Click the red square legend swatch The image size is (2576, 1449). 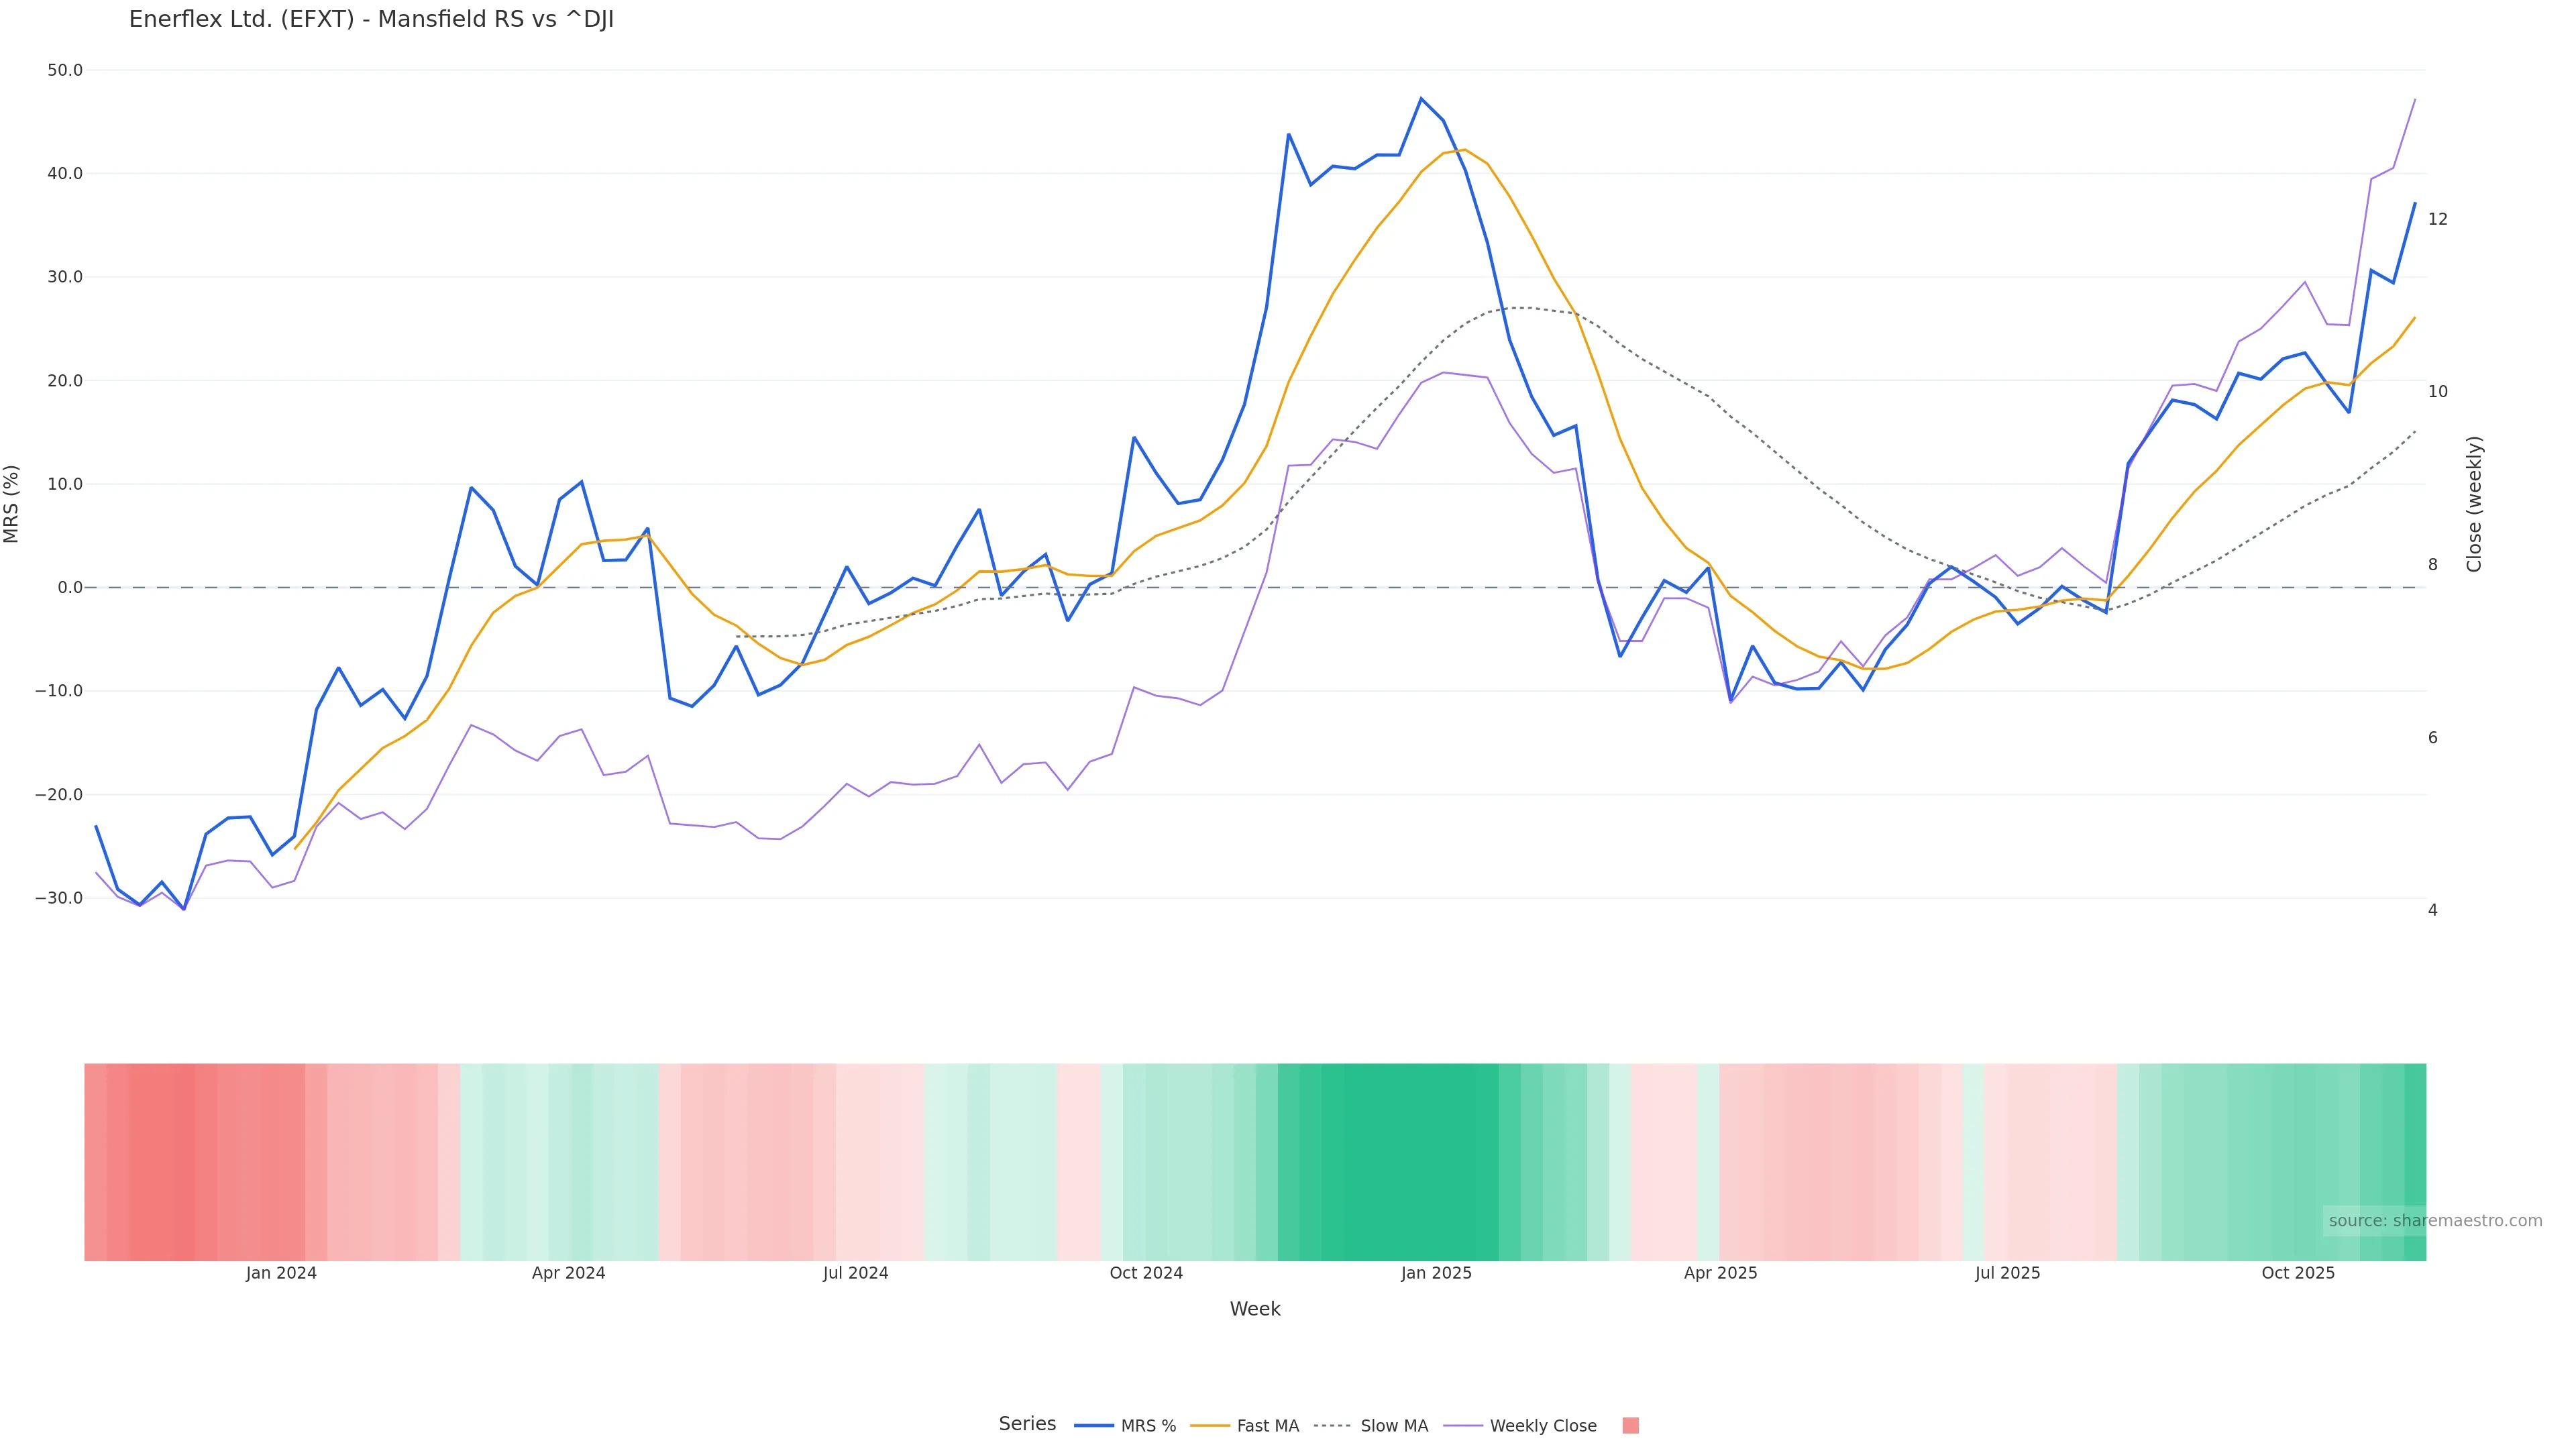click(x=1630, y=1426)
